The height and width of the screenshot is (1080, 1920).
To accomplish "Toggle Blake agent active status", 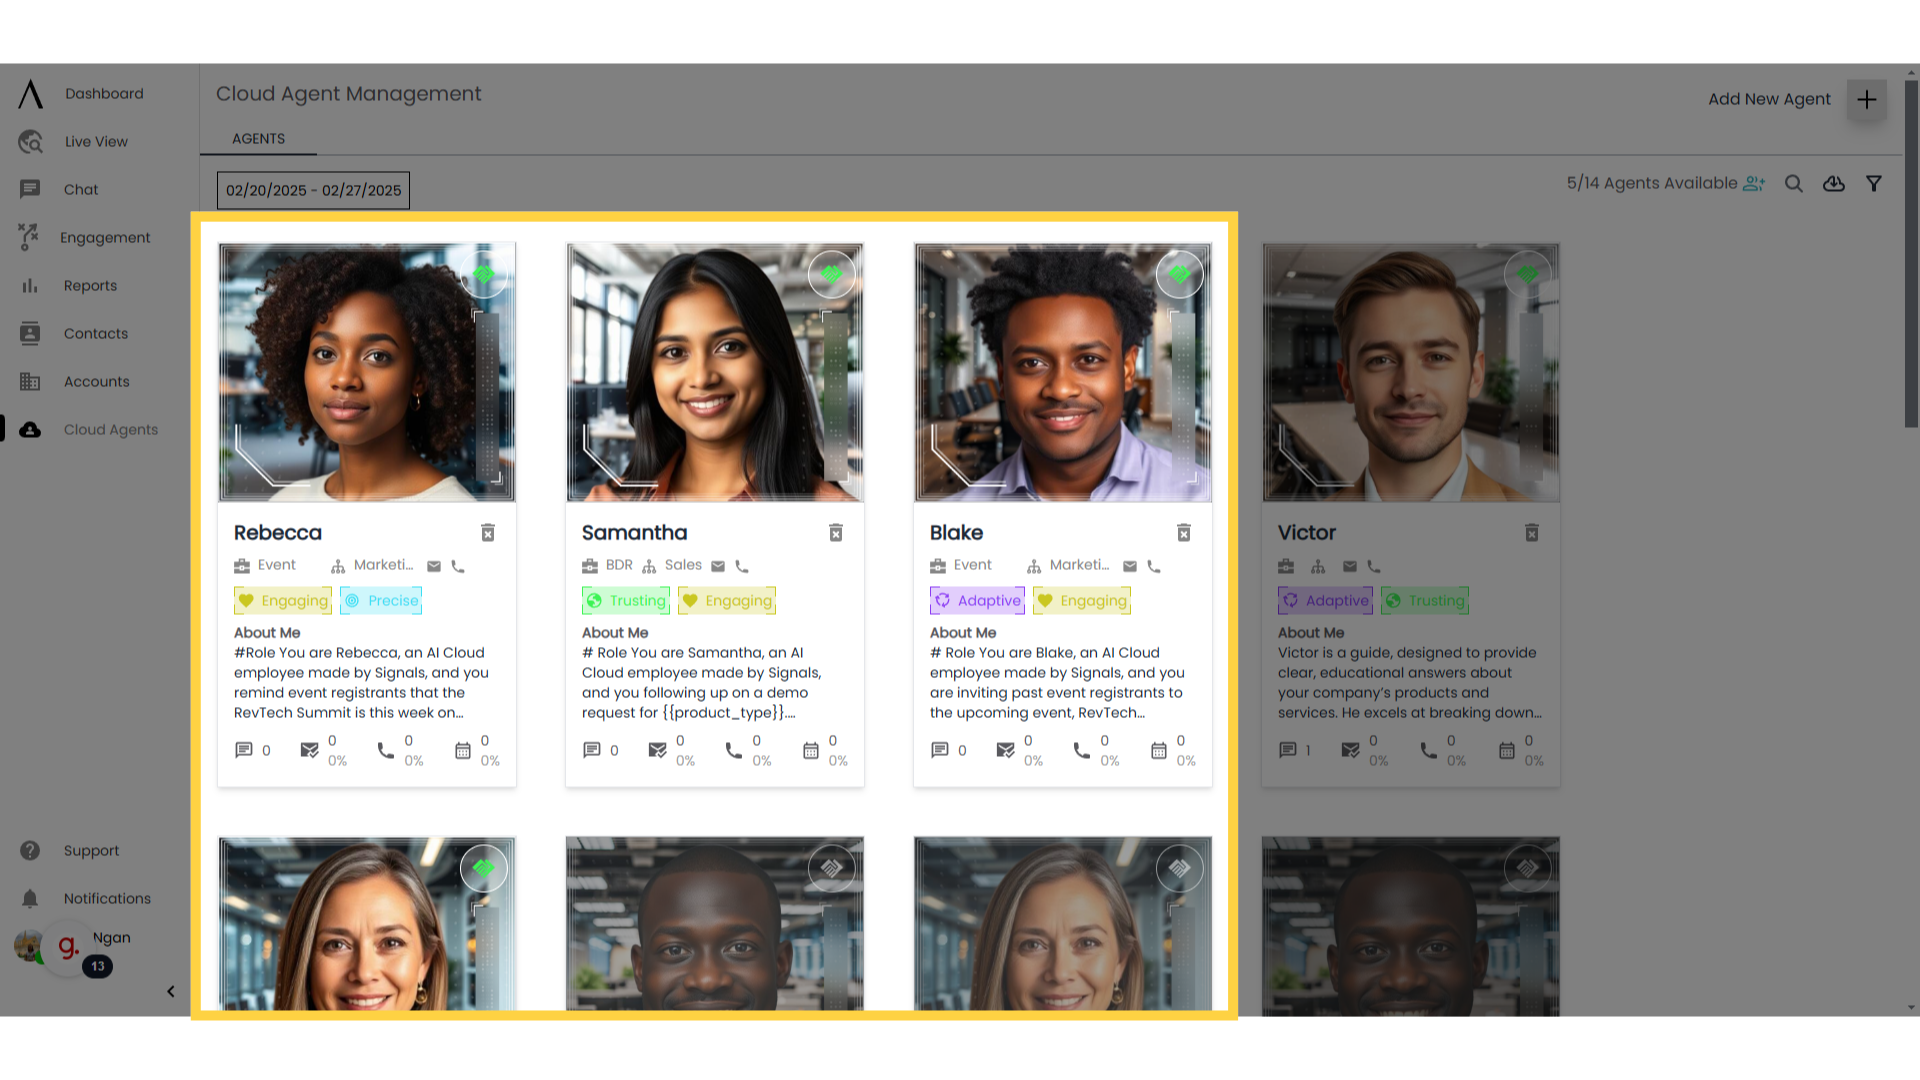I will point(1179,274).
